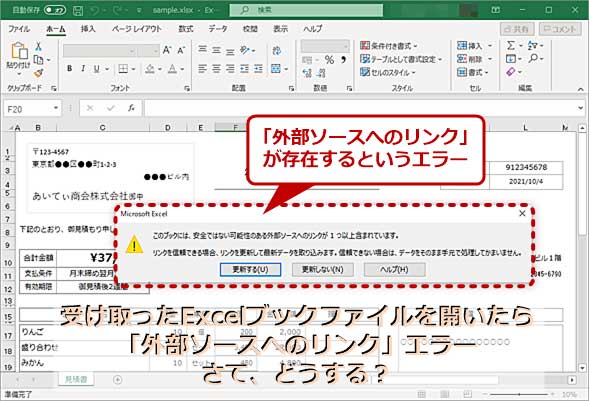Viewport: 589px width, 401px height.
Task: Click the Copy icon in clipboard group
Action: point(38,60)
